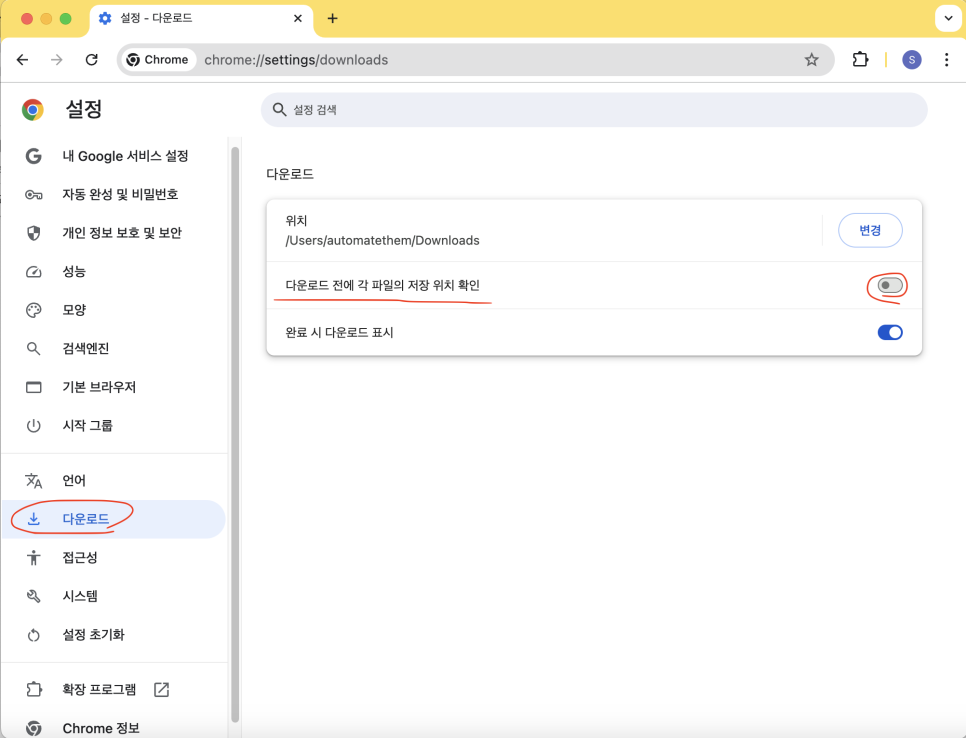Image resolution: width=966 pixels, height=738 pixels.
Task: Click the Chrome logo next to 설정
Action: click(x=33, y=110)
